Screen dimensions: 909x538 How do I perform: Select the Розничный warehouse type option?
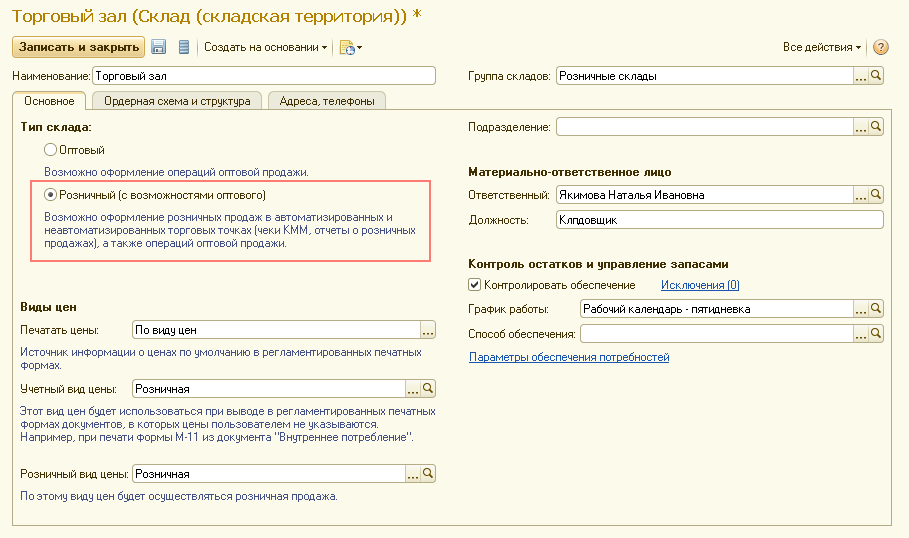click(51, 195)
